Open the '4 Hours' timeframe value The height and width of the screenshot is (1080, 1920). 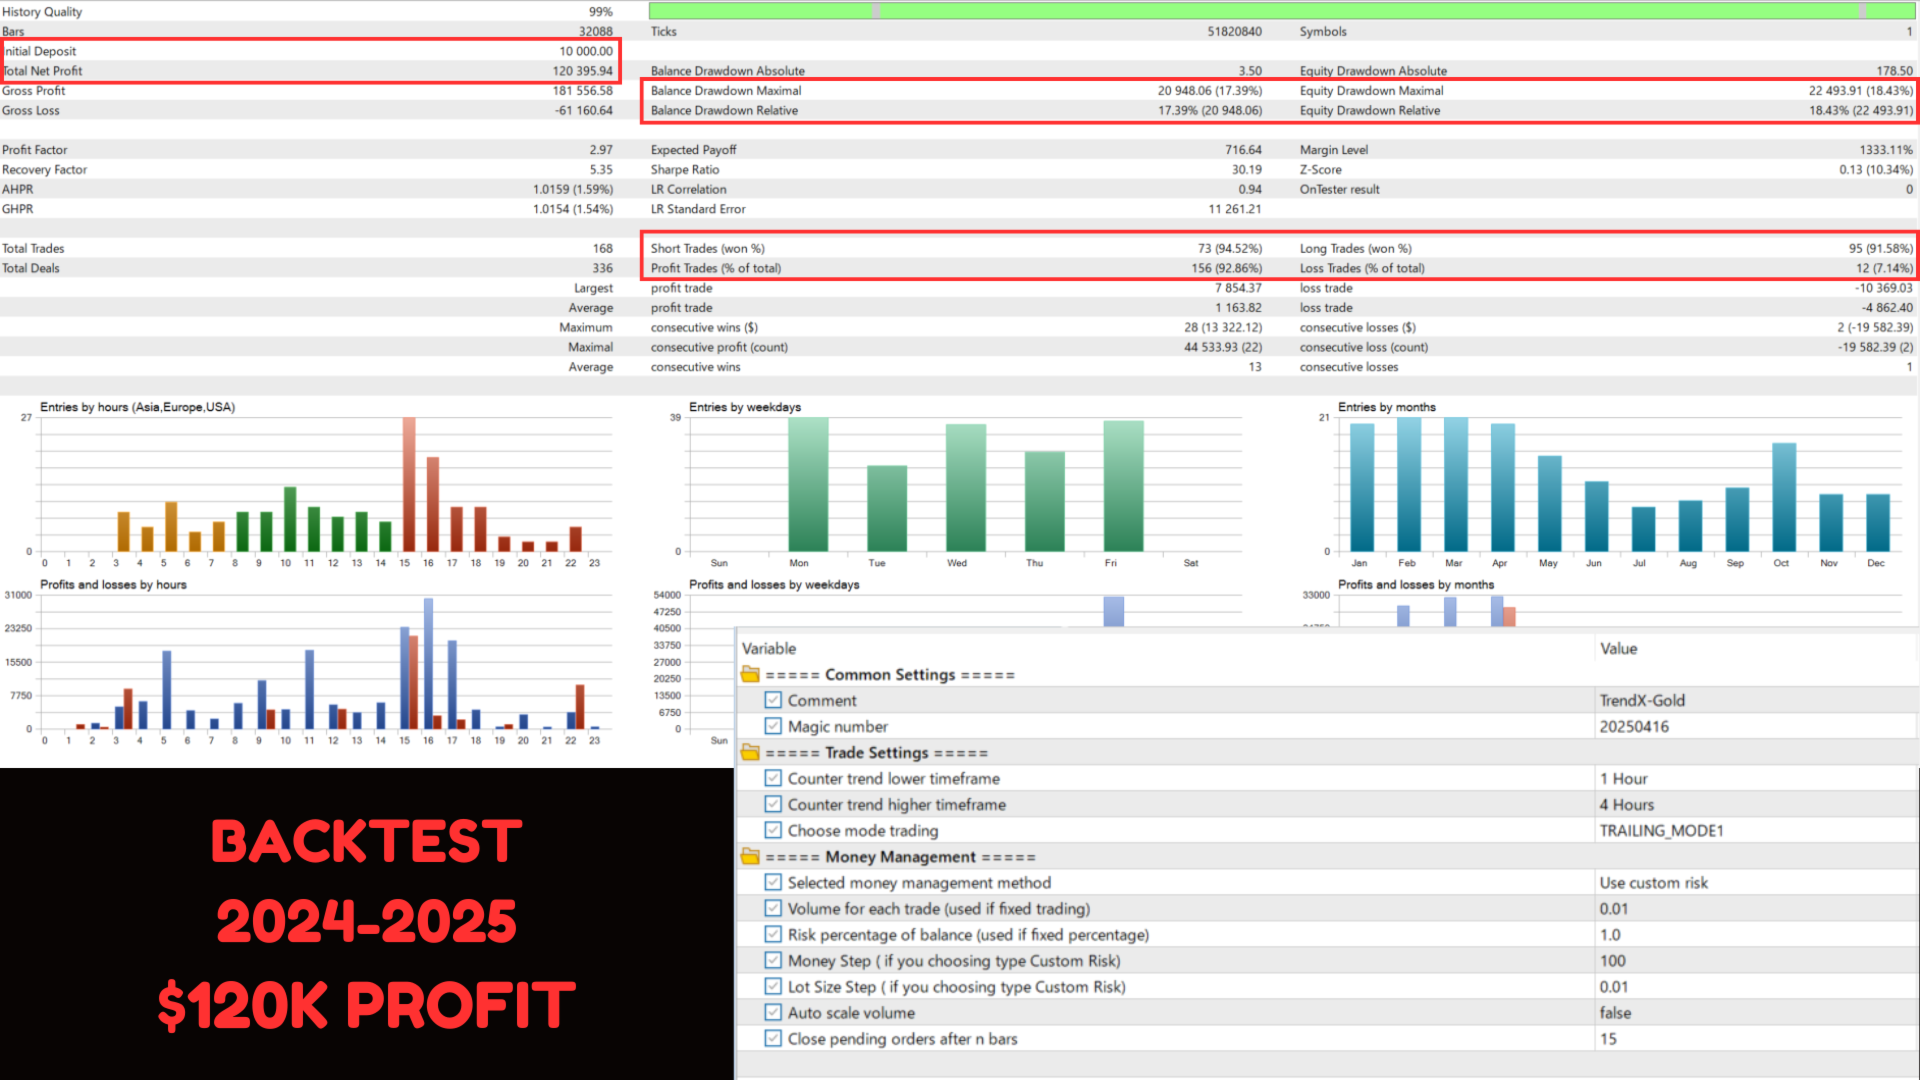coord(1756,805)
